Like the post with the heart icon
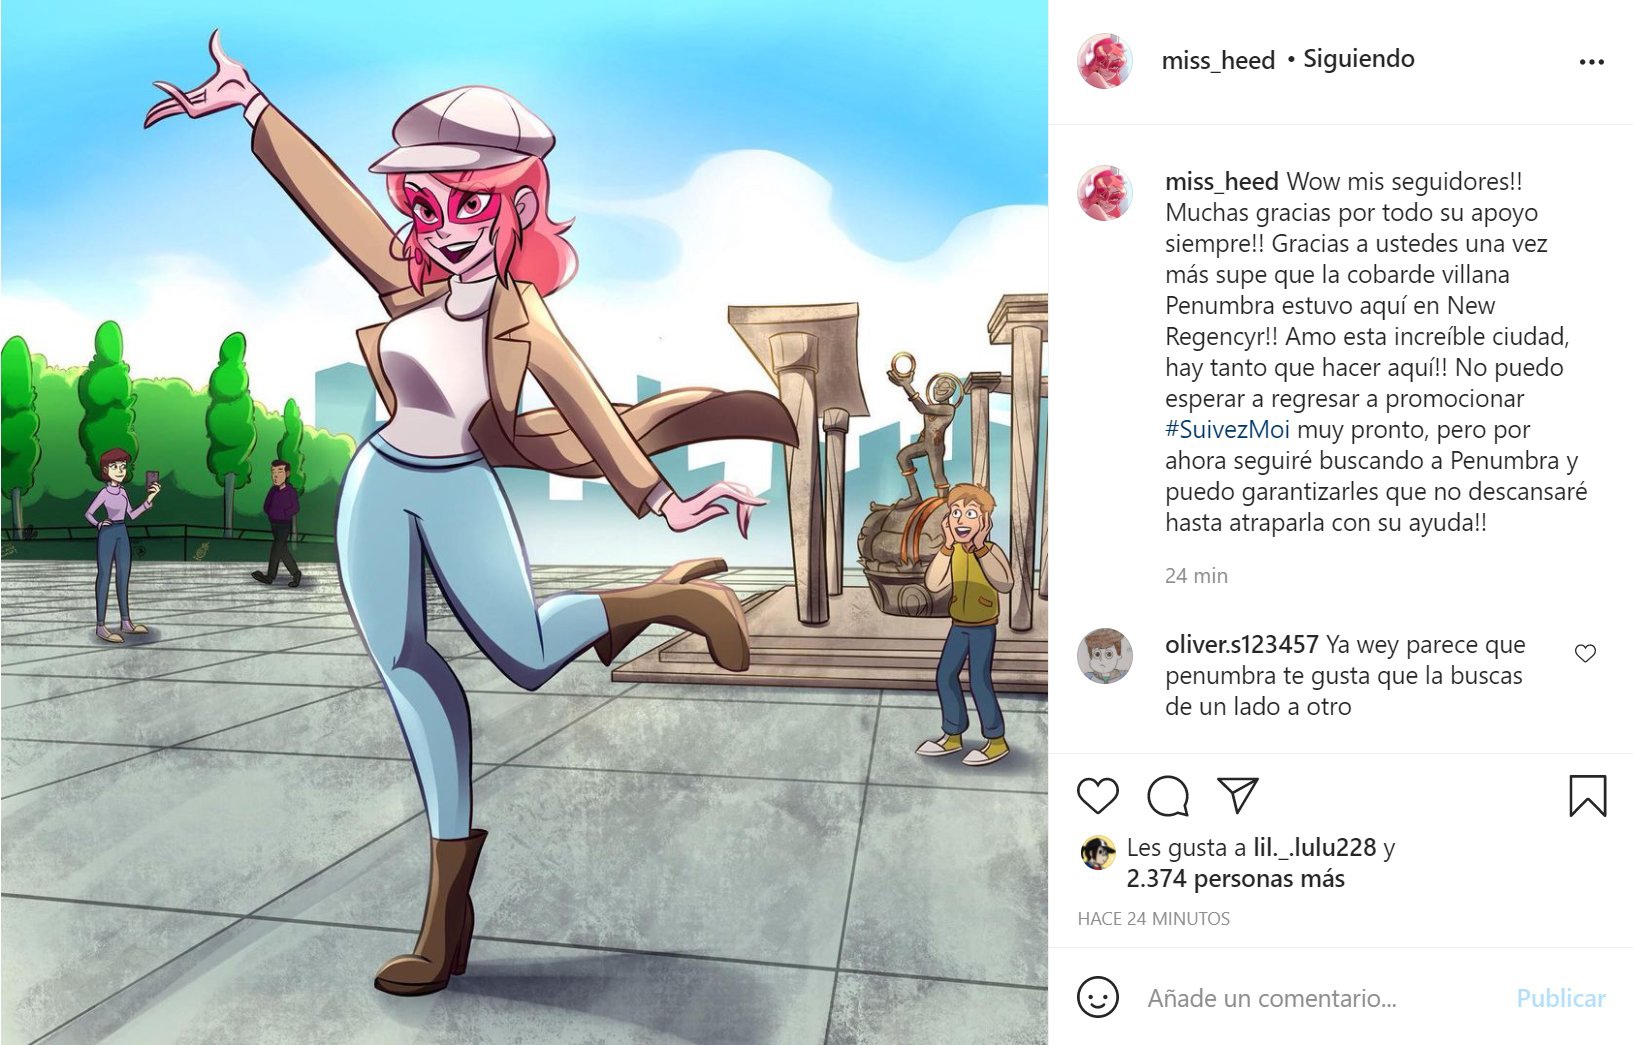 [x=1097, y=796]
